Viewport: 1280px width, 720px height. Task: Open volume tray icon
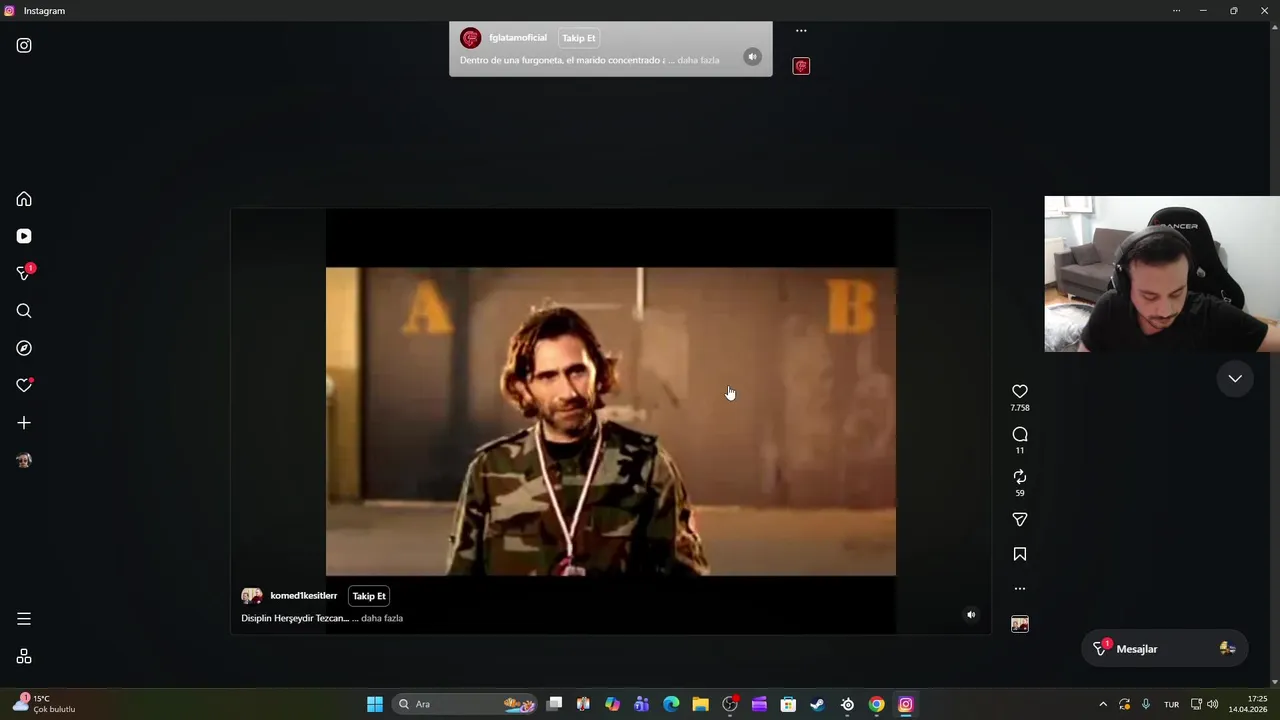point(1212,704)
